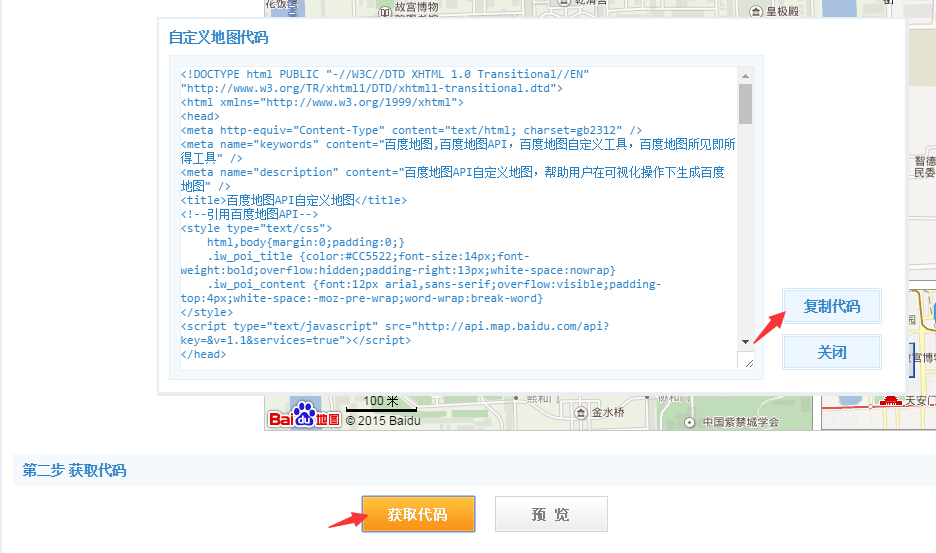The image size is (936, 553).
Task: Click the .iw_poi_content CSS rule line
Action: click(x=434, y=284)
